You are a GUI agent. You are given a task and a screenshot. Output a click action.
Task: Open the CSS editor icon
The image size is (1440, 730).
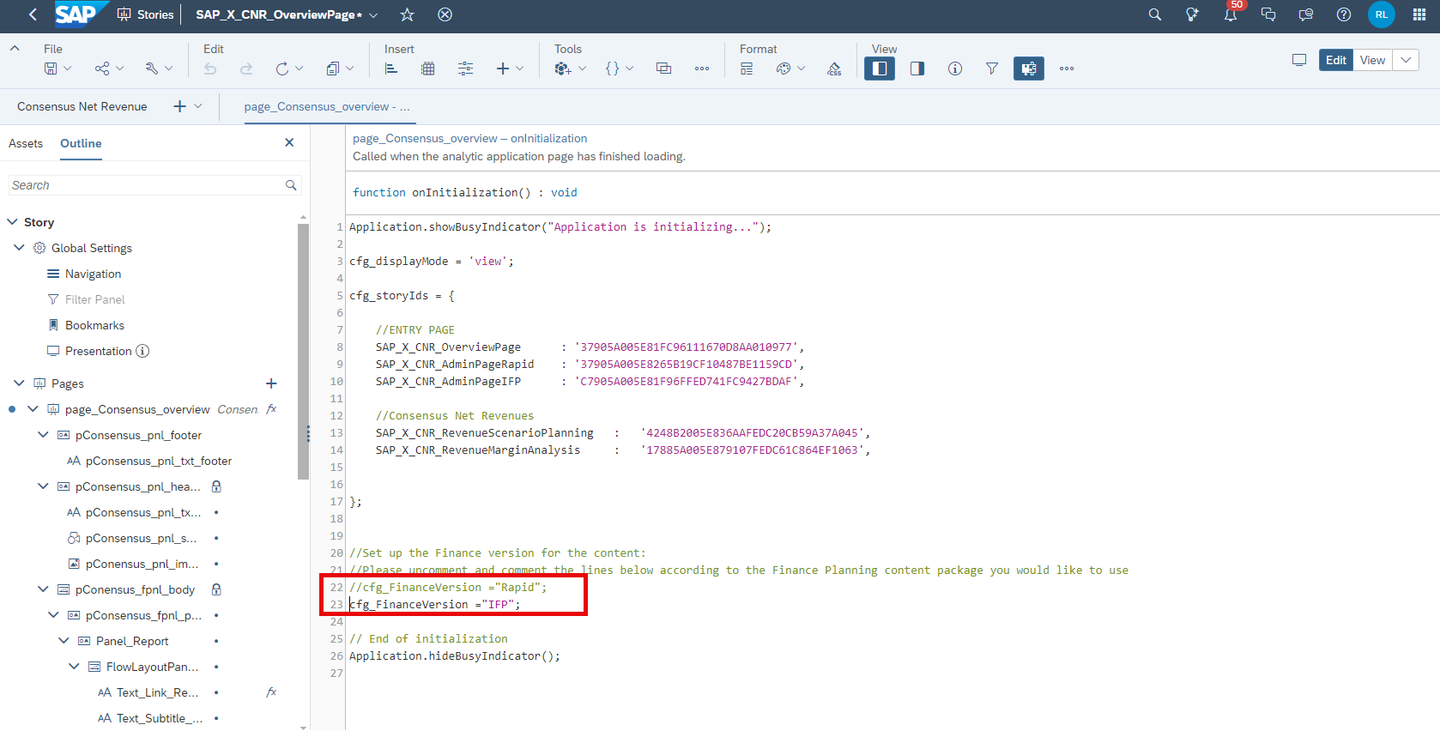click(x=834, y=68)
